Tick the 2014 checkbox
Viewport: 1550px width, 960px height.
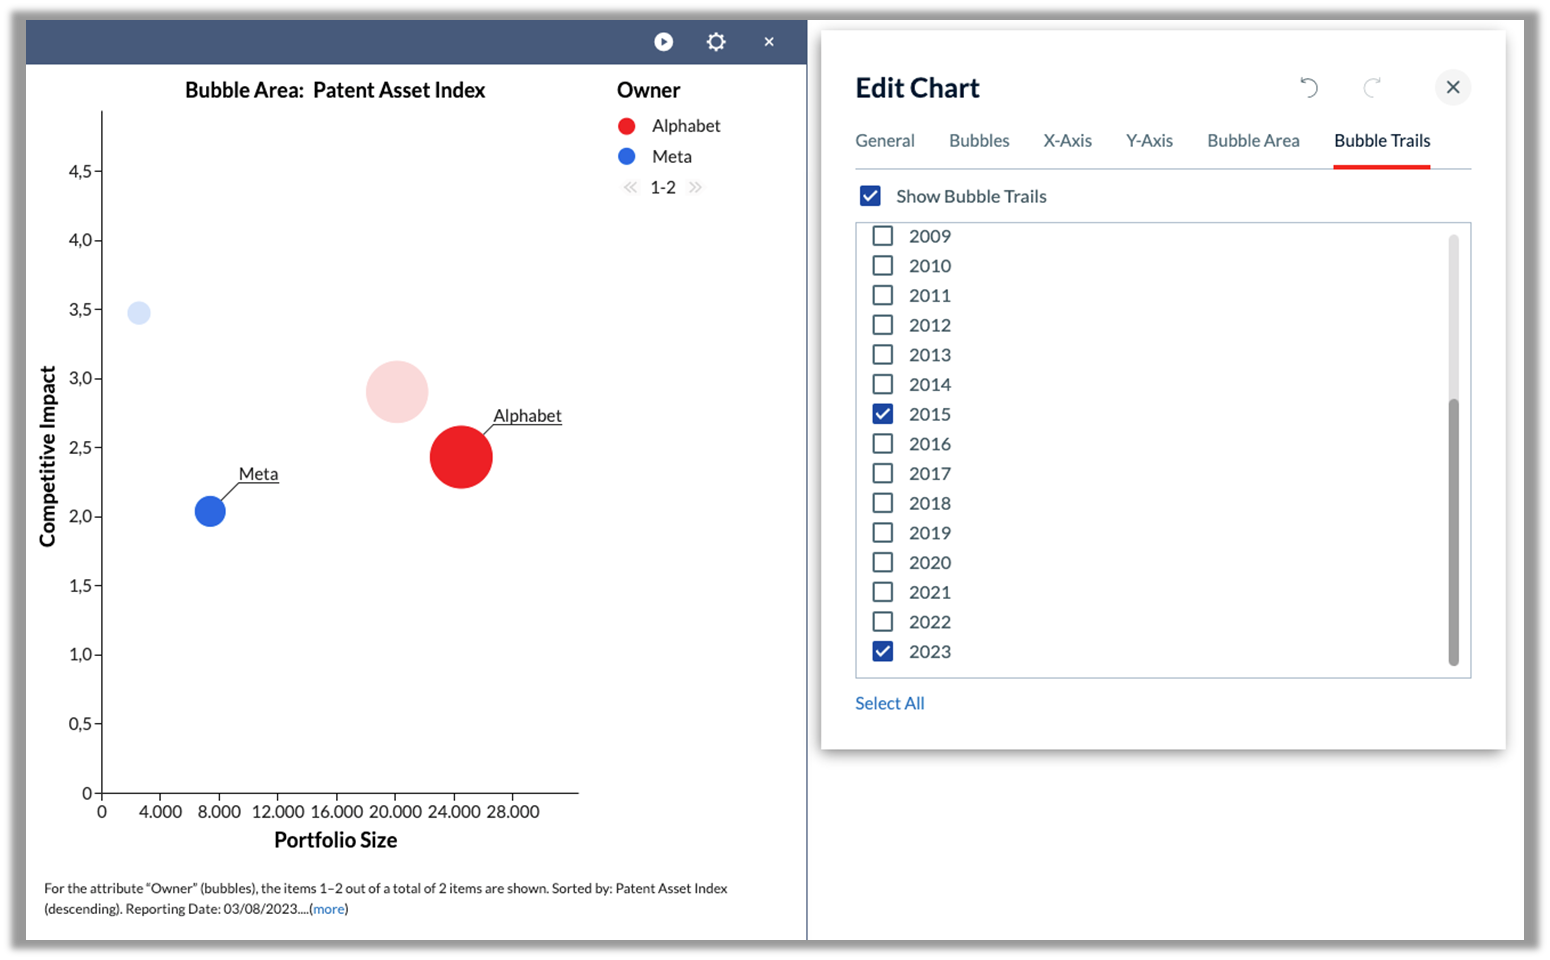[x=883, y=384]
